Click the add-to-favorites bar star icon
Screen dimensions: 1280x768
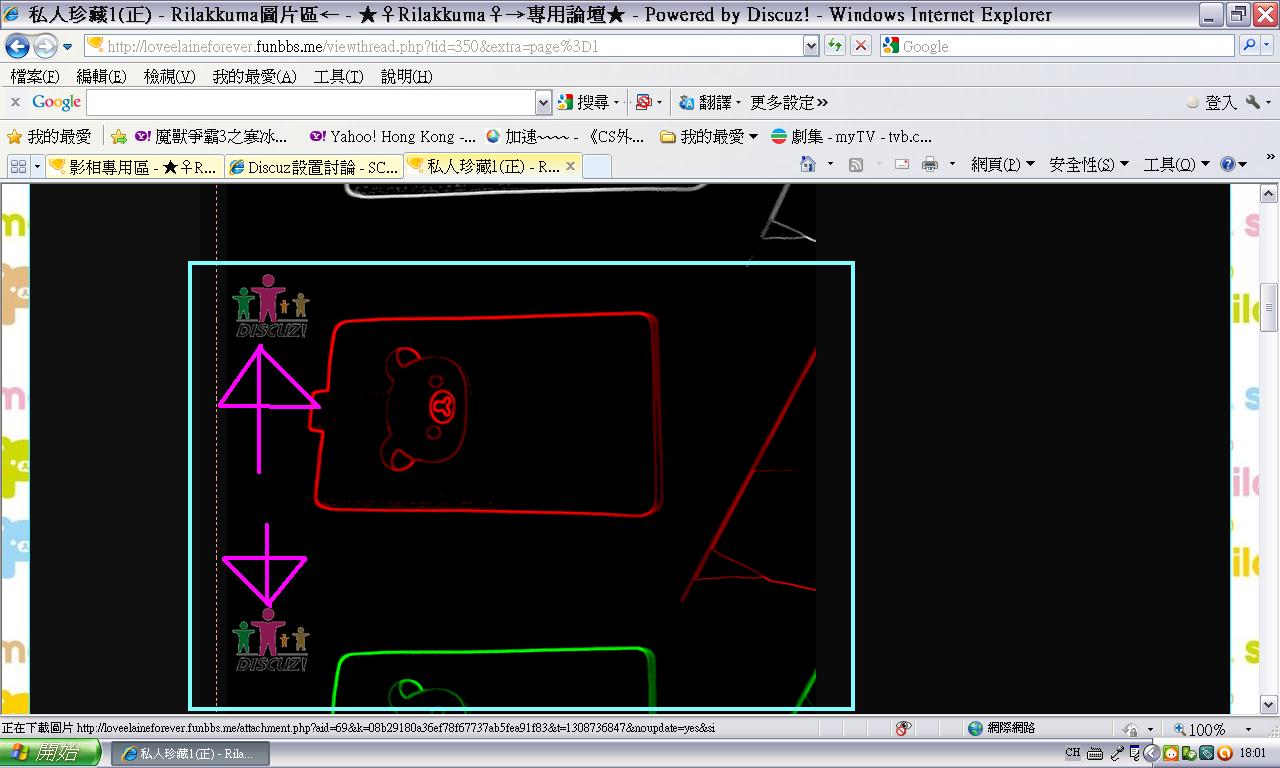coord(119,137)
